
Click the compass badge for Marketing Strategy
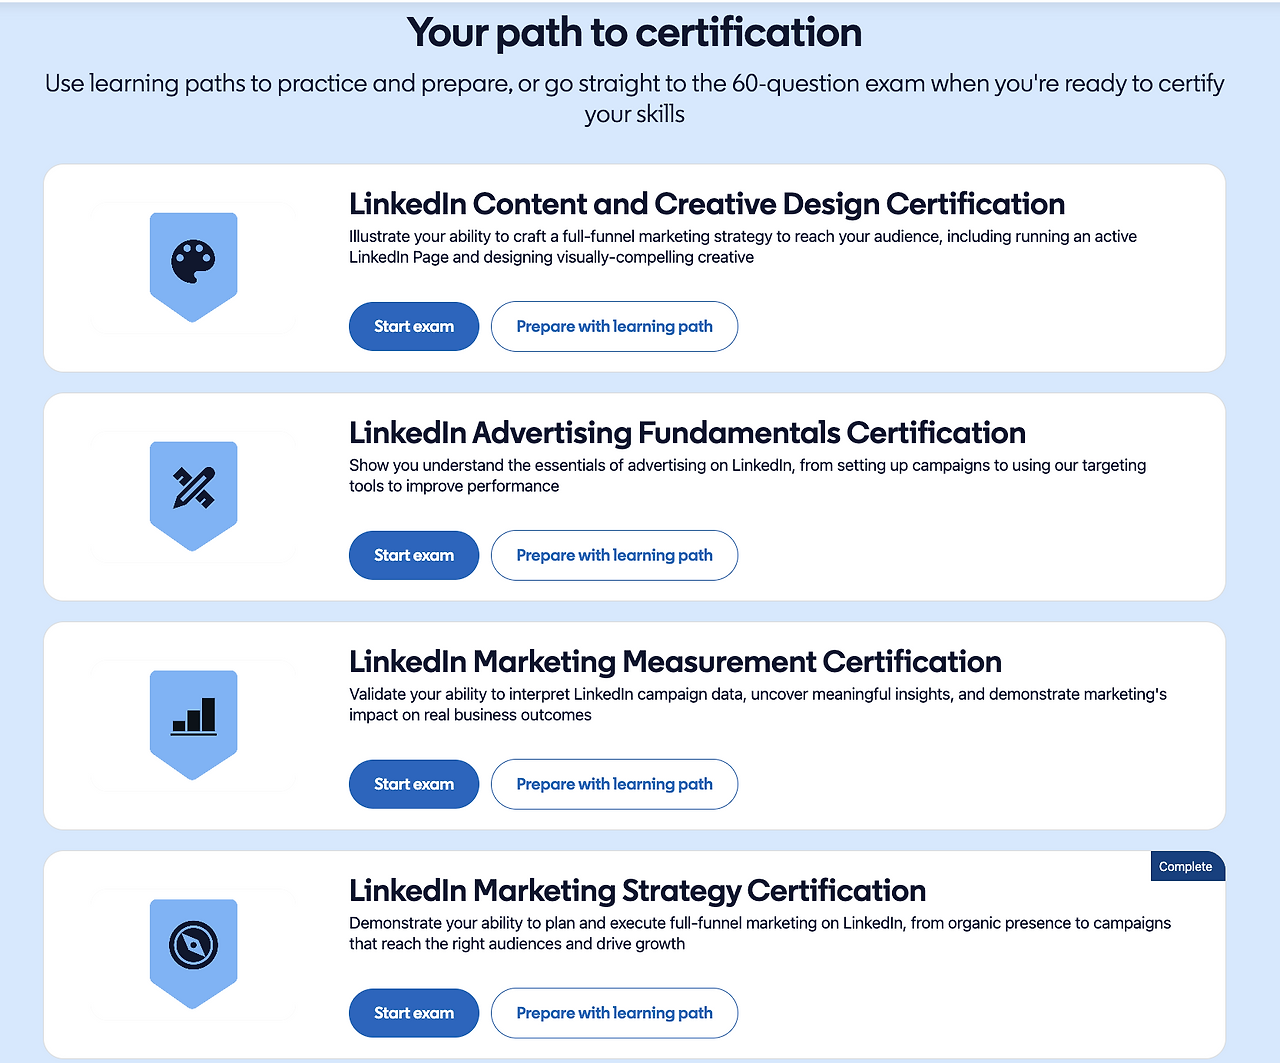point(193,954)
